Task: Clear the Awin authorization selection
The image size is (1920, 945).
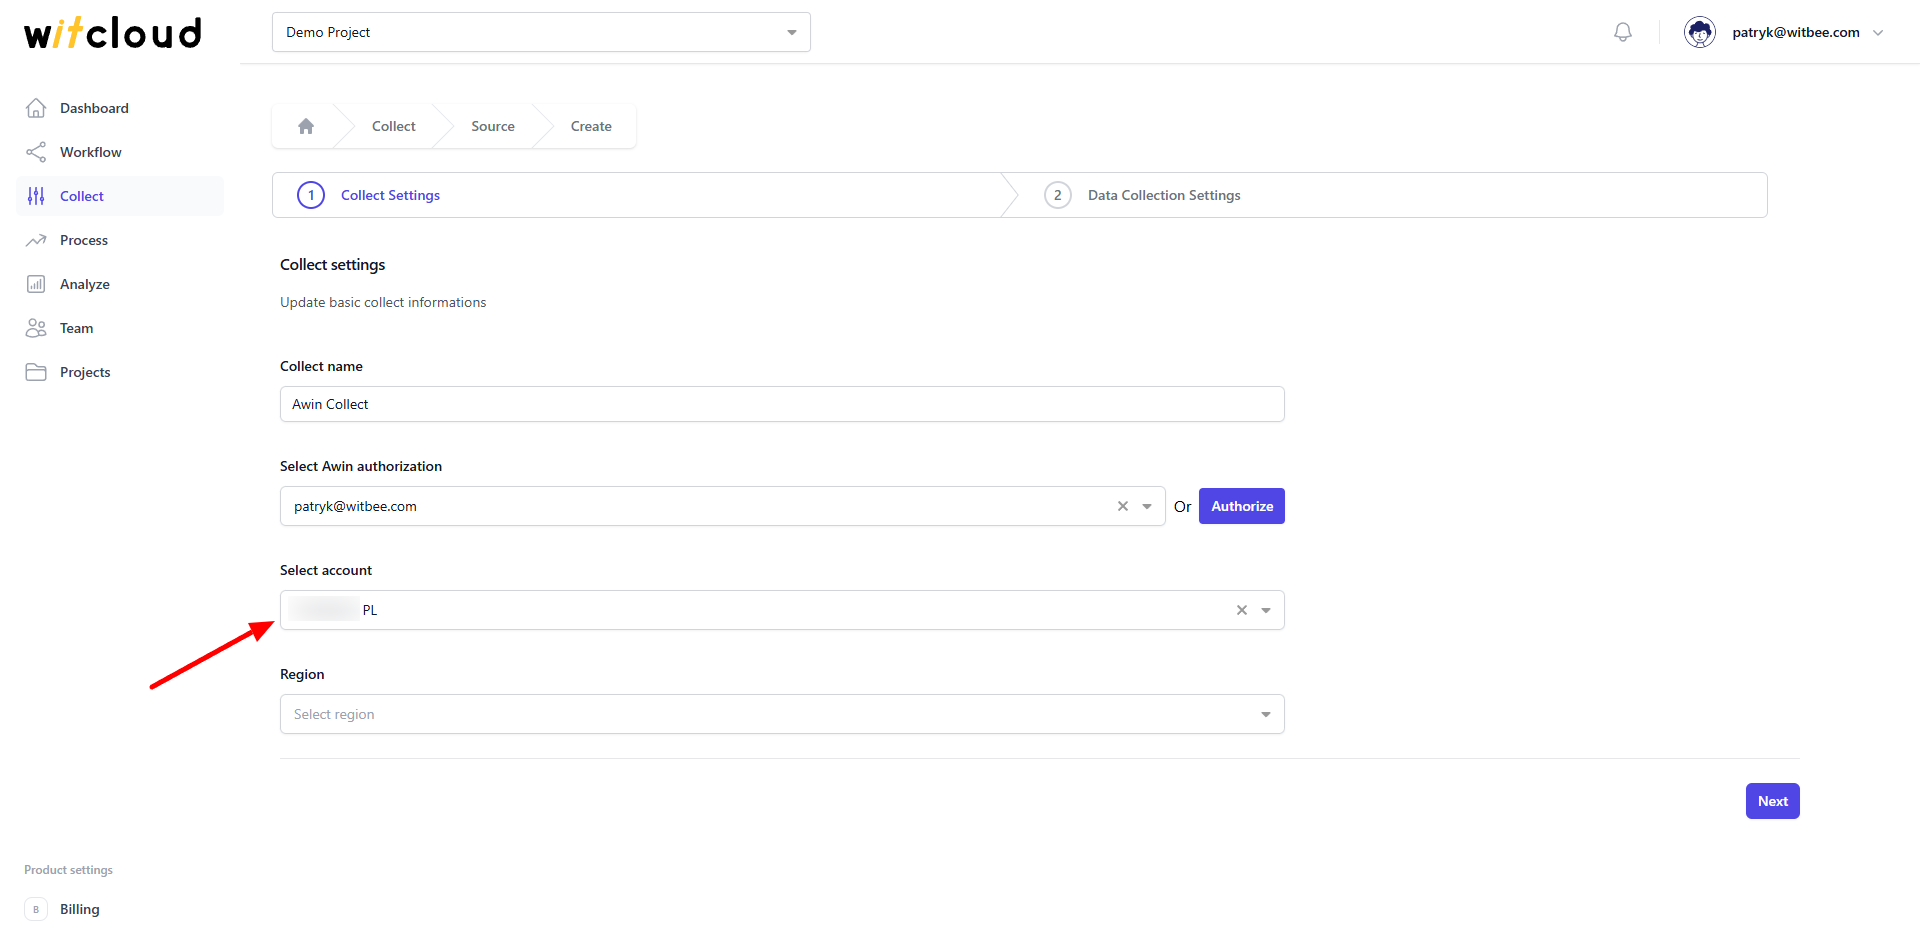Action: tap(1123, 506)
